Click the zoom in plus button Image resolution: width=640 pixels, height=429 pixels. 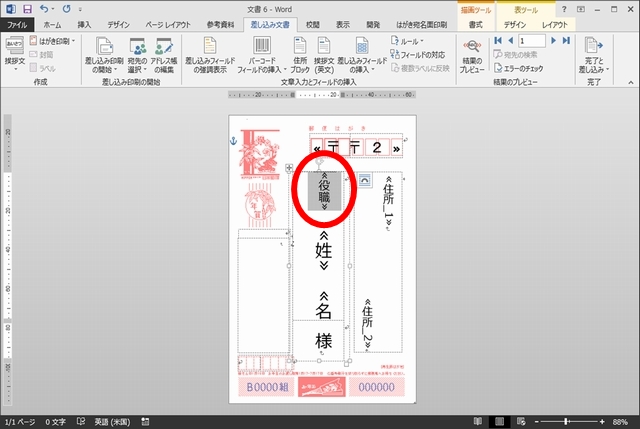(x=602, y=422)
